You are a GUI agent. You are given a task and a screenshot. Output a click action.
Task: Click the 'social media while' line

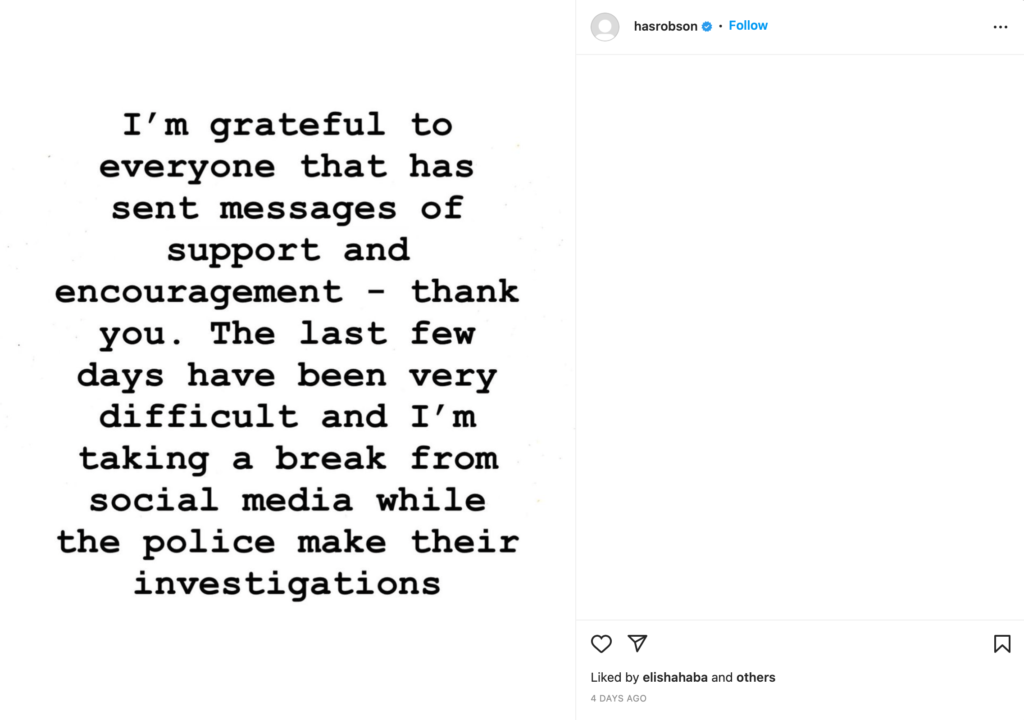(x=287, y=500)
